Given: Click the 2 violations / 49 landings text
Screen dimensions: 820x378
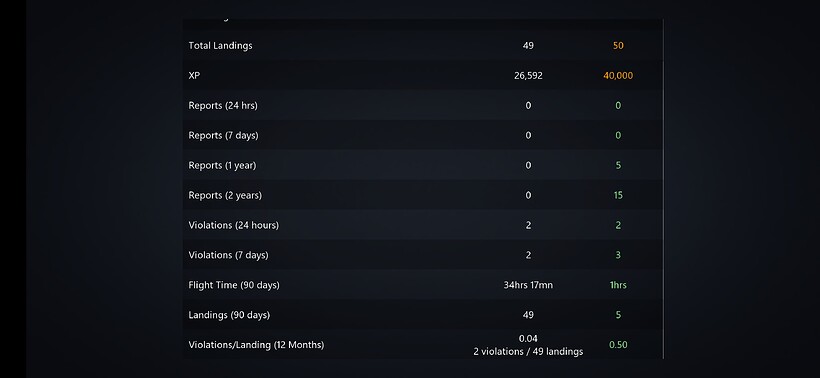Looking at the screenshot, I should click(528, 352).
